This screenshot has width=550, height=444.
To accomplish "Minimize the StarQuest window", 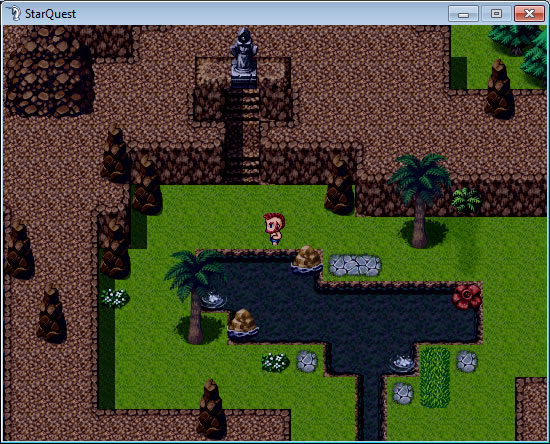I will coord(463,14).
